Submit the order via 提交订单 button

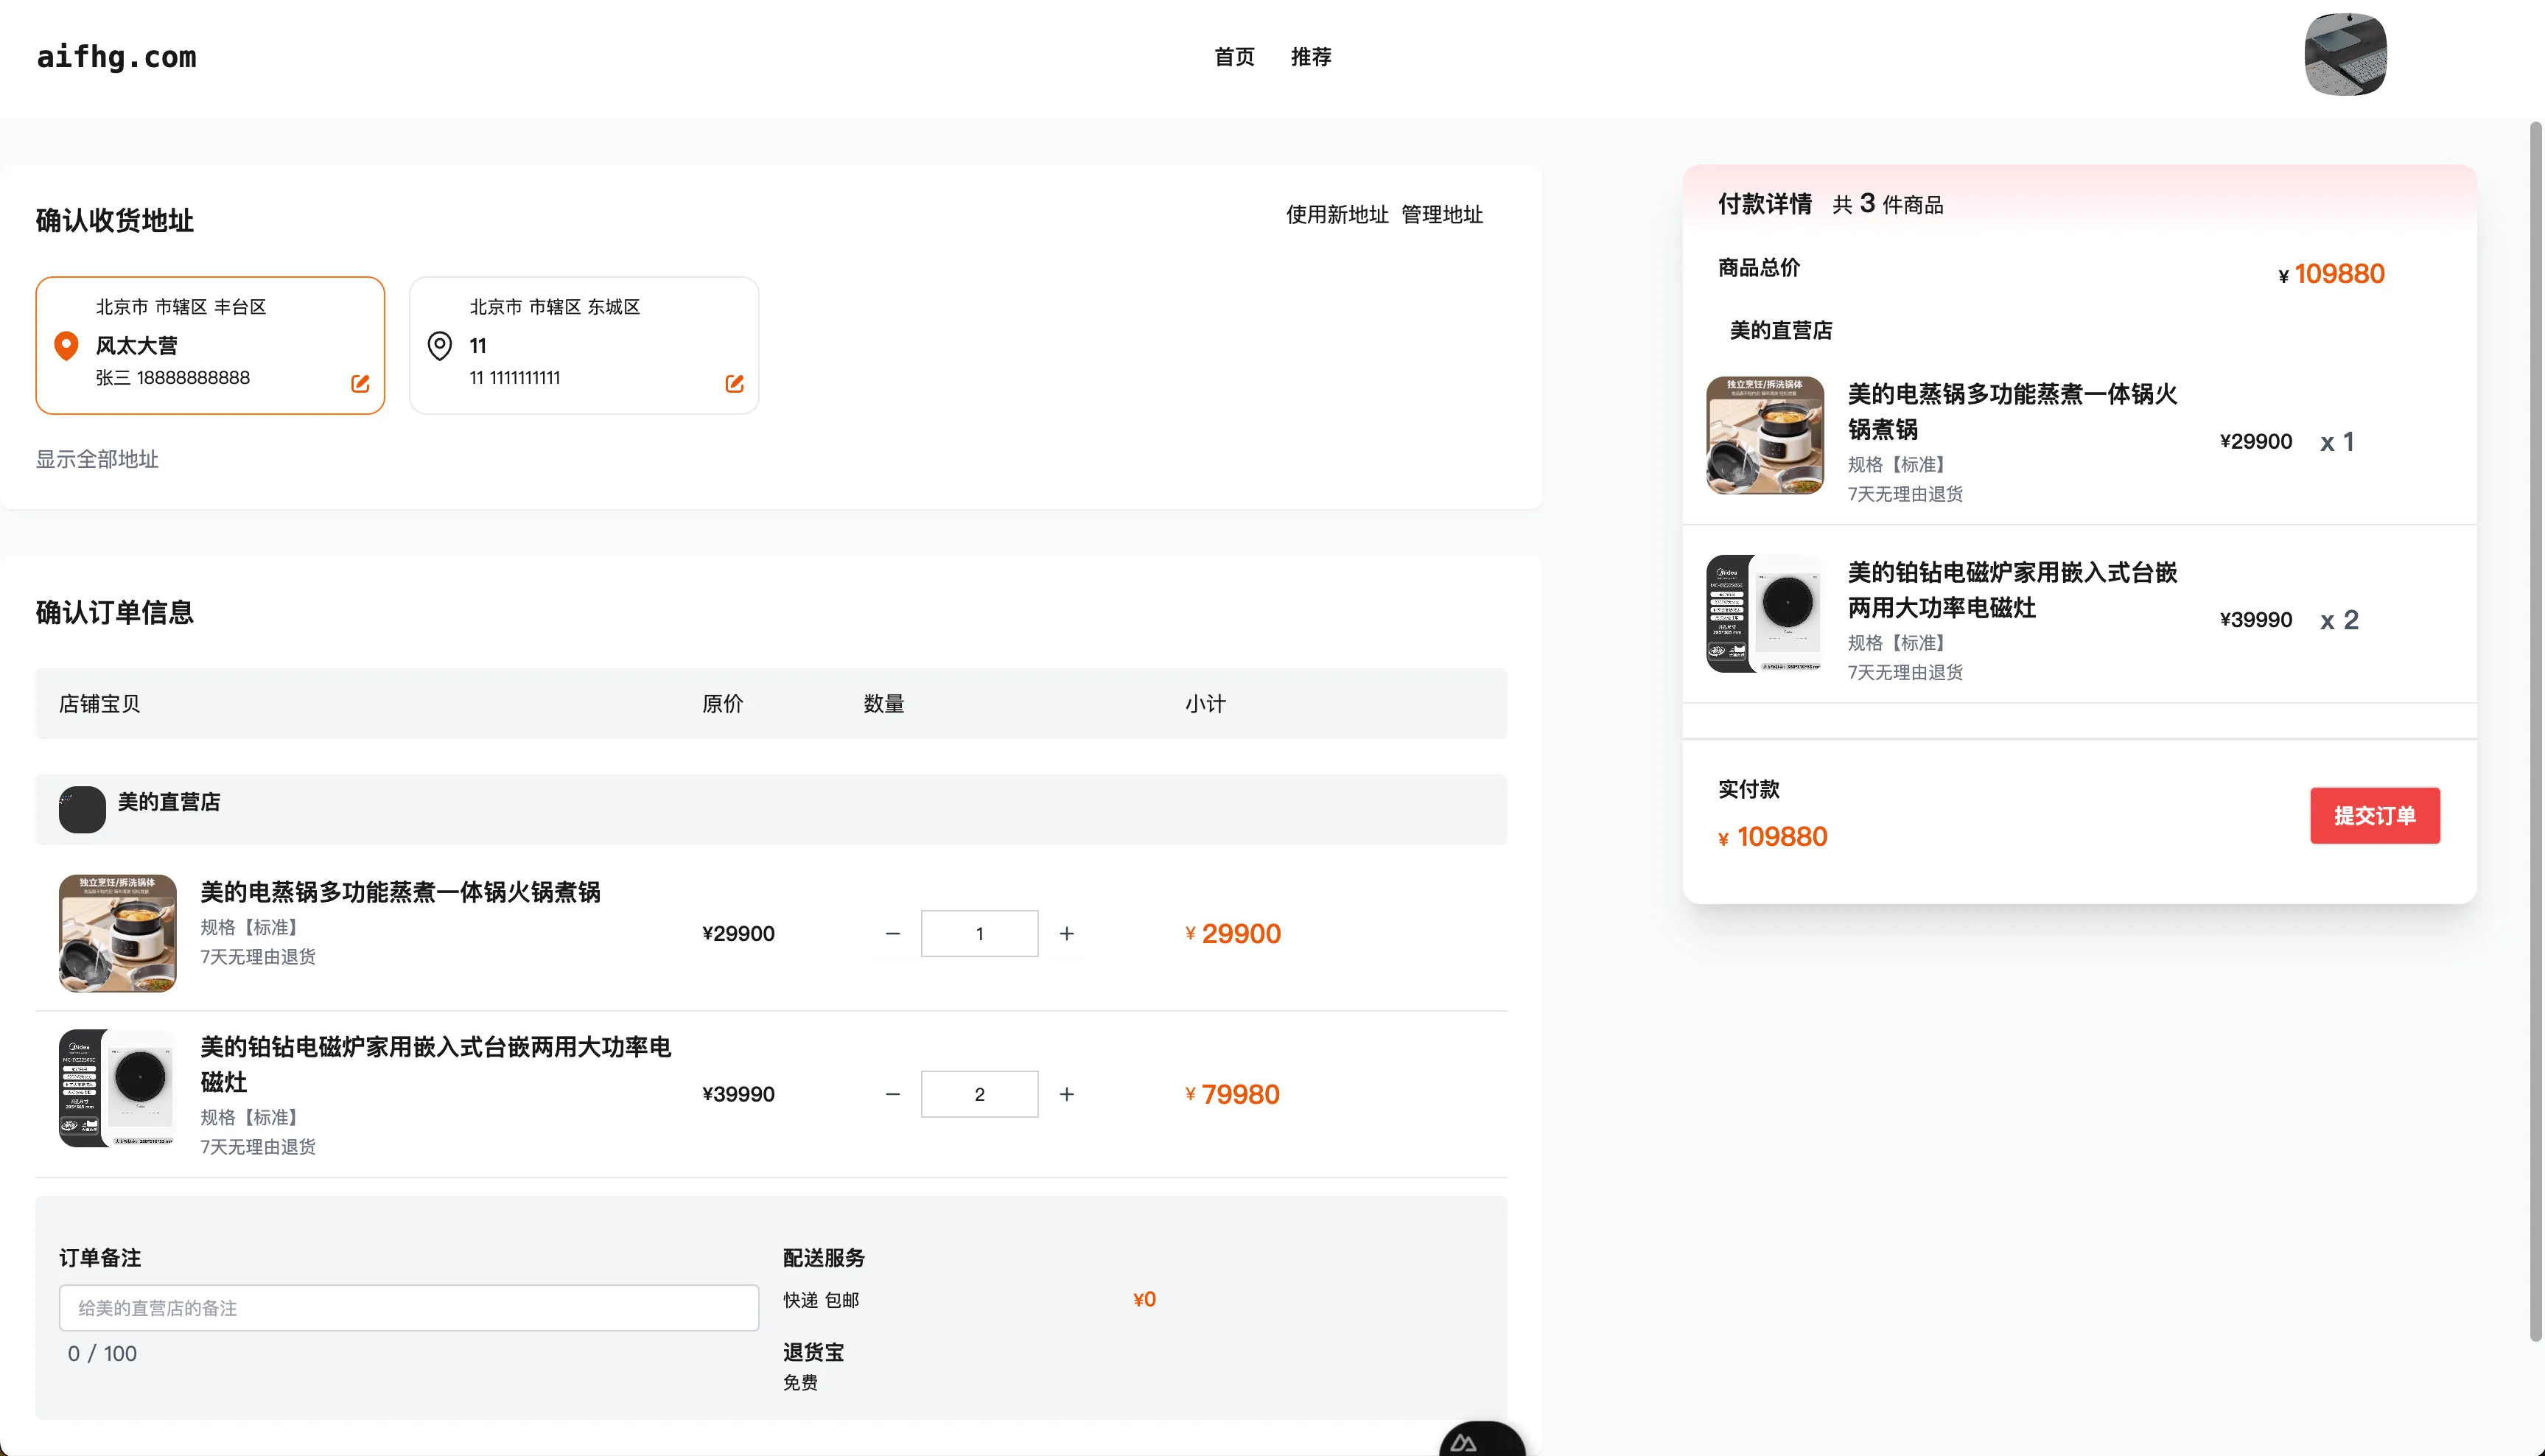(x=2375, y=815)
